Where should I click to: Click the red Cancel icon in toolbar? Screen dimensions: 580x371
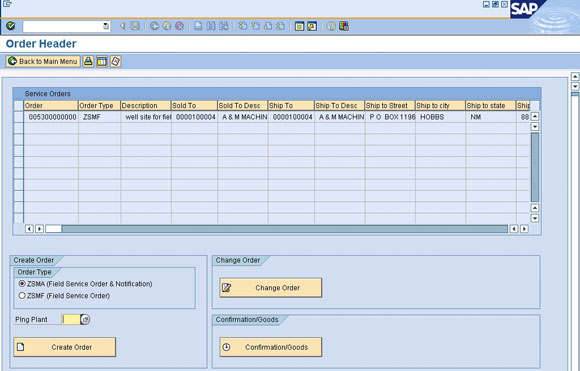tap(179, 26)
